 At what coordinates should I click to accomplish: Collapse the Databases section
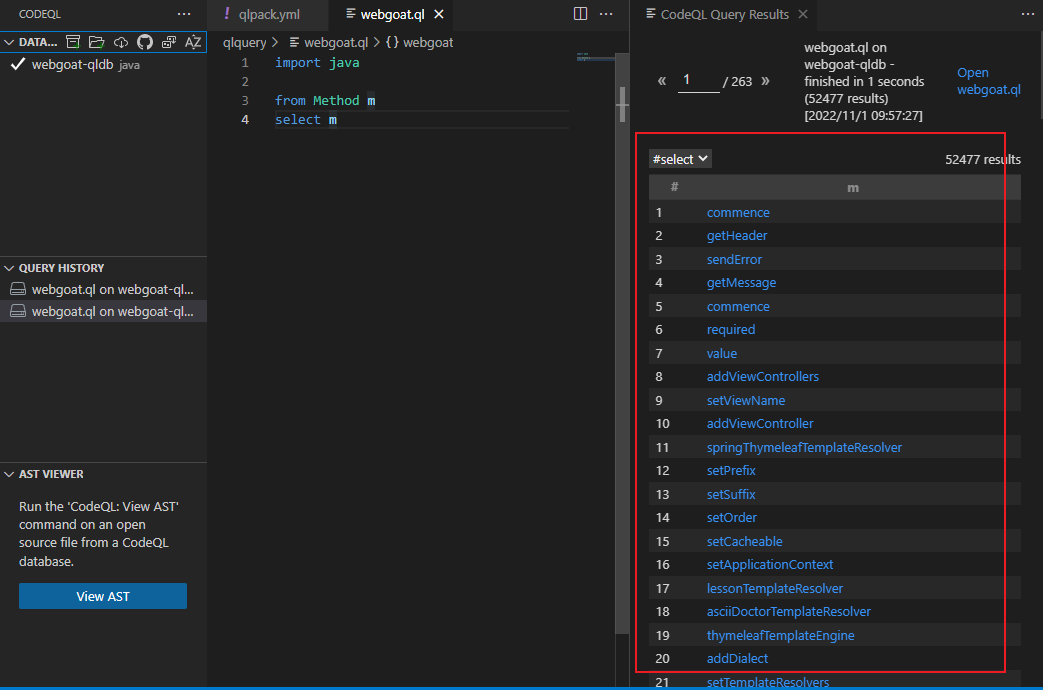coord(9,42)
